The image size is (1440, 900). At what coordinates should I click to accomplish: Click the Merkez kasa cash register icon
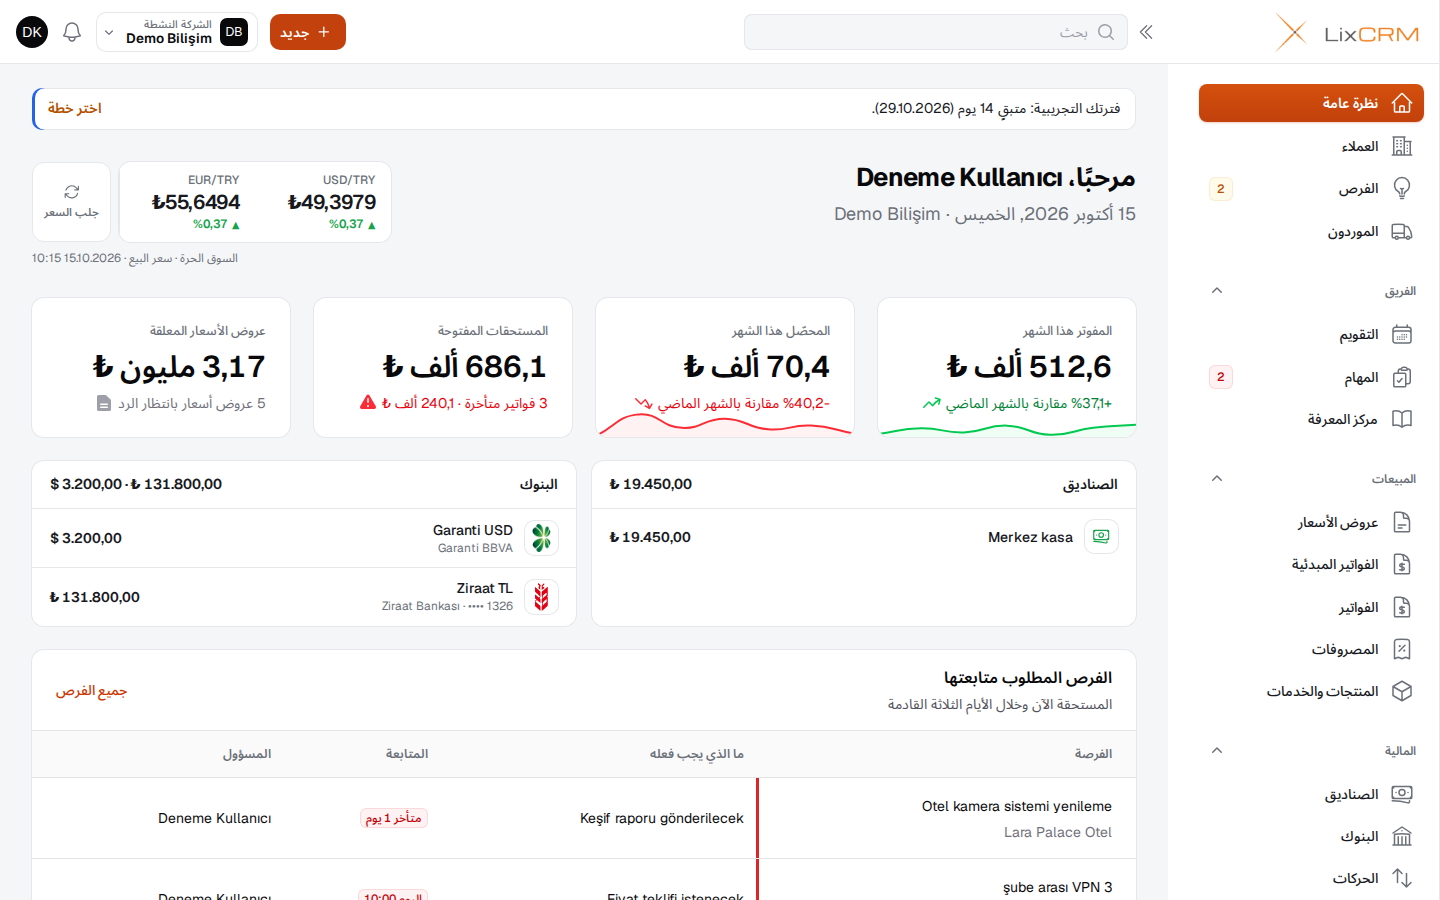pyautogui.click(x=1101, y=537)
